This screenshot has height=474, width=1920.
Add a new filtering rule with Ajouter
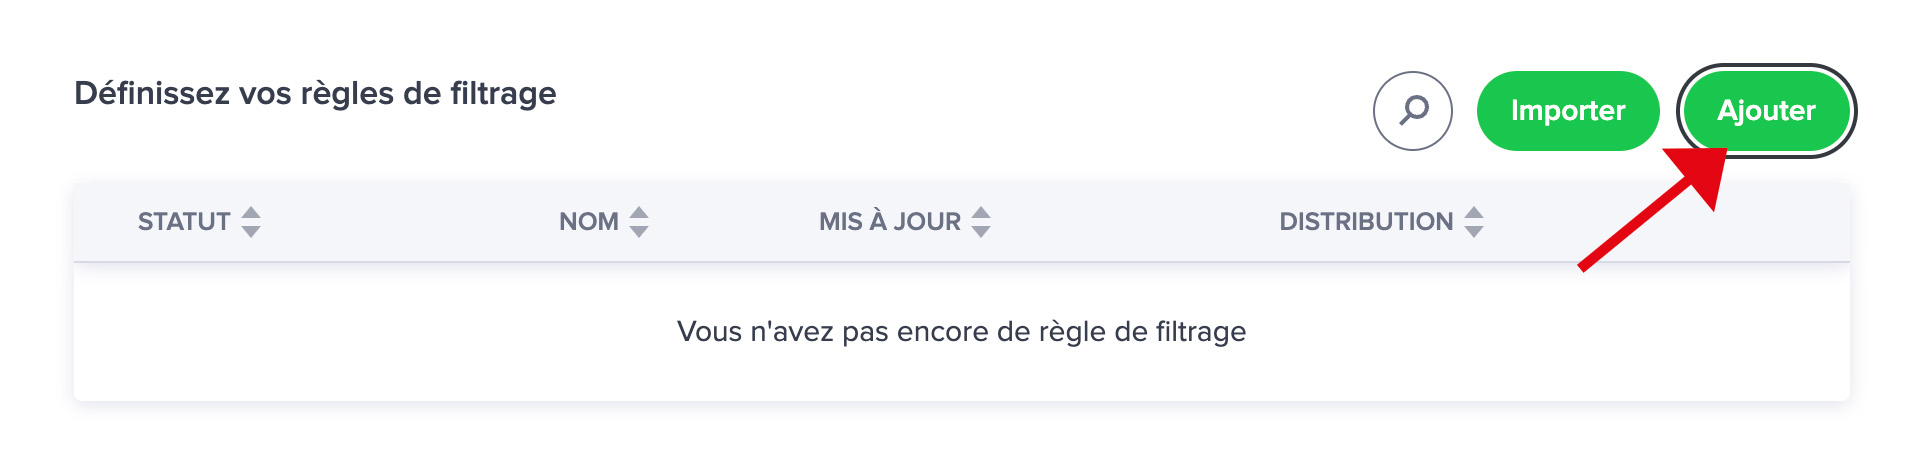(1766, 111)
